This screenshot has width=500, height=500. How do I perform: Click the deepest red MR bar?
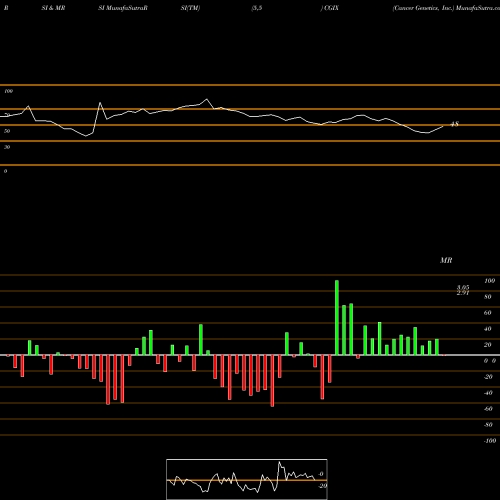(272, 381)
